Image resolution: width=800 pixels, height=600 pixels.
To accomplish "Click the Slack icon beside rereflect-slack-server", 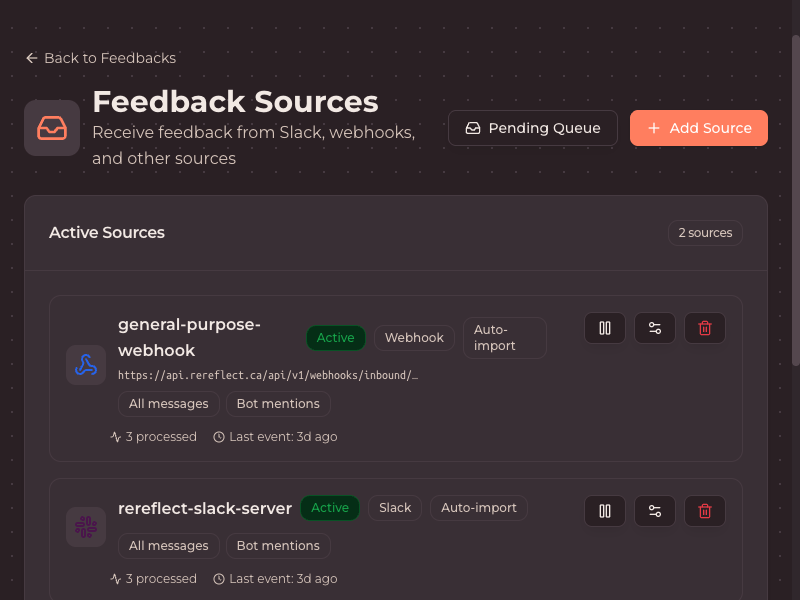I will 86,526.
